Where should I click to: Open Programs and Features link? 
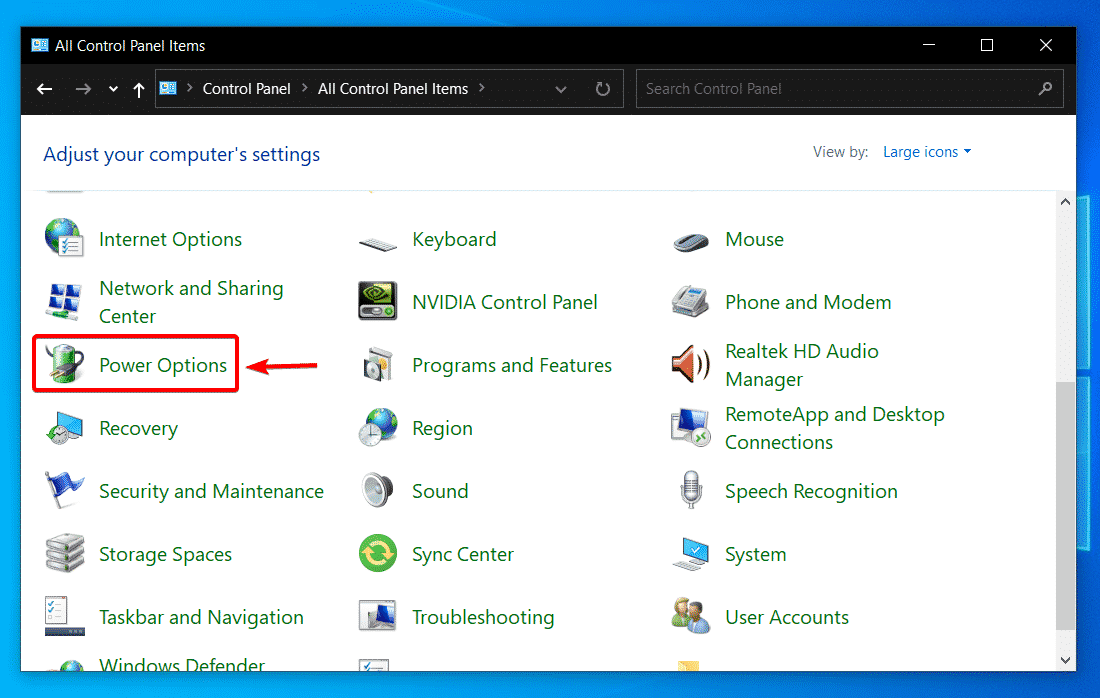511,365
